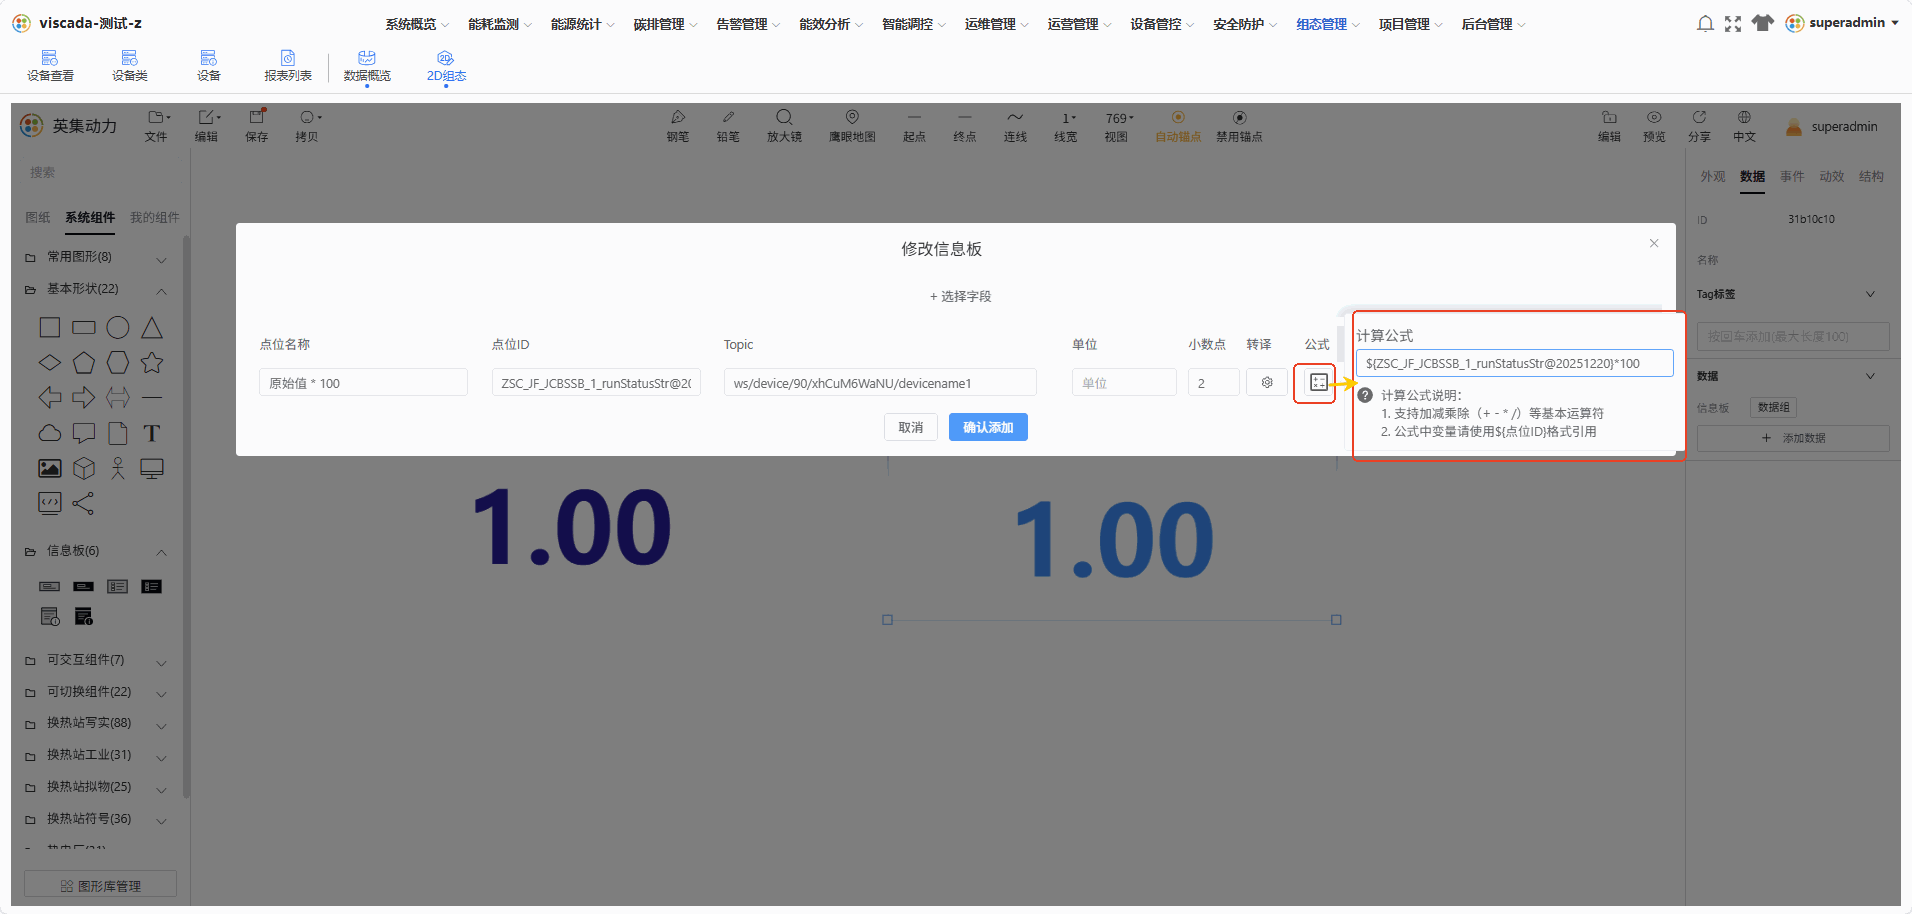Image resolution: width=1912 pixels, height=914 pixels.
Task: Click the formula input field
Action: point(1514,363)
